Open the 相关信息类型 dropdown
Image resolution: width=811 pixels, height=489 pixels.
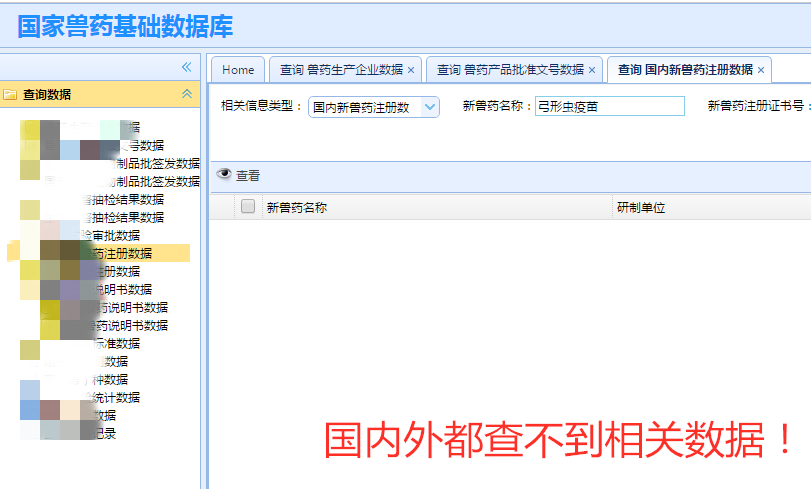[x=430, y=106]
